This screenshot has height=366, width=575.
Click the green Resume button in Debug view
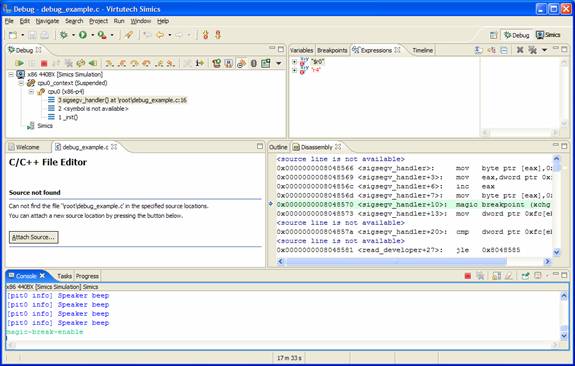pyautogui.click(x=19, y=63)
